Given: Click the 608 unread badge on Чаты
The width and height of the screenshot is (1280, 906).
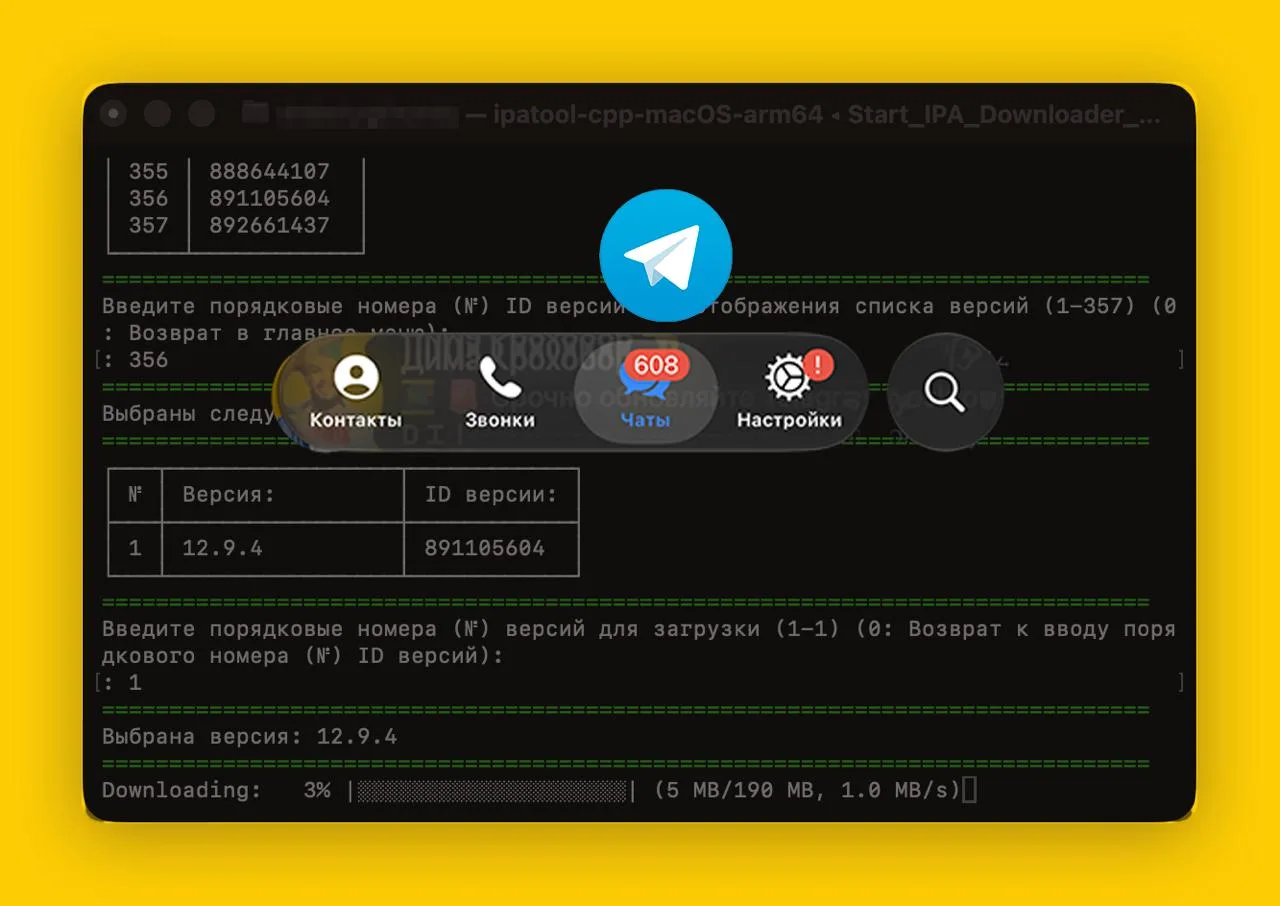Looking at the screenshot, I should tap(656, 365).
